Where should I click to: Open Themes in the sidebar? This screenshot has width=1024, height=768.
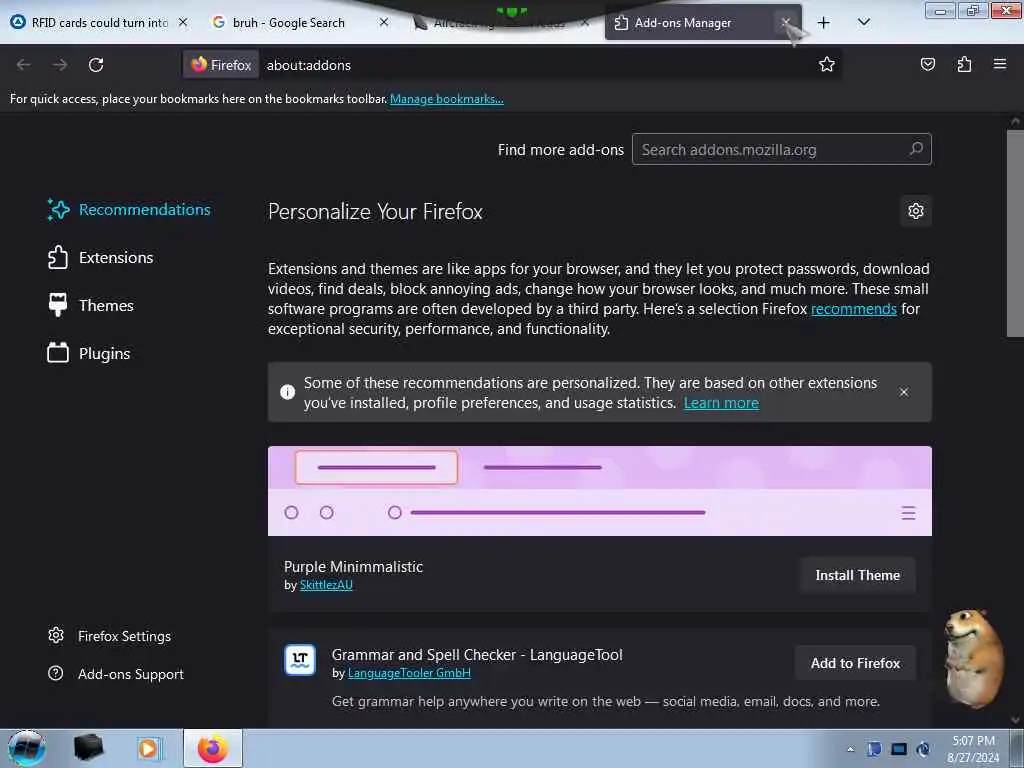point(91,305)
